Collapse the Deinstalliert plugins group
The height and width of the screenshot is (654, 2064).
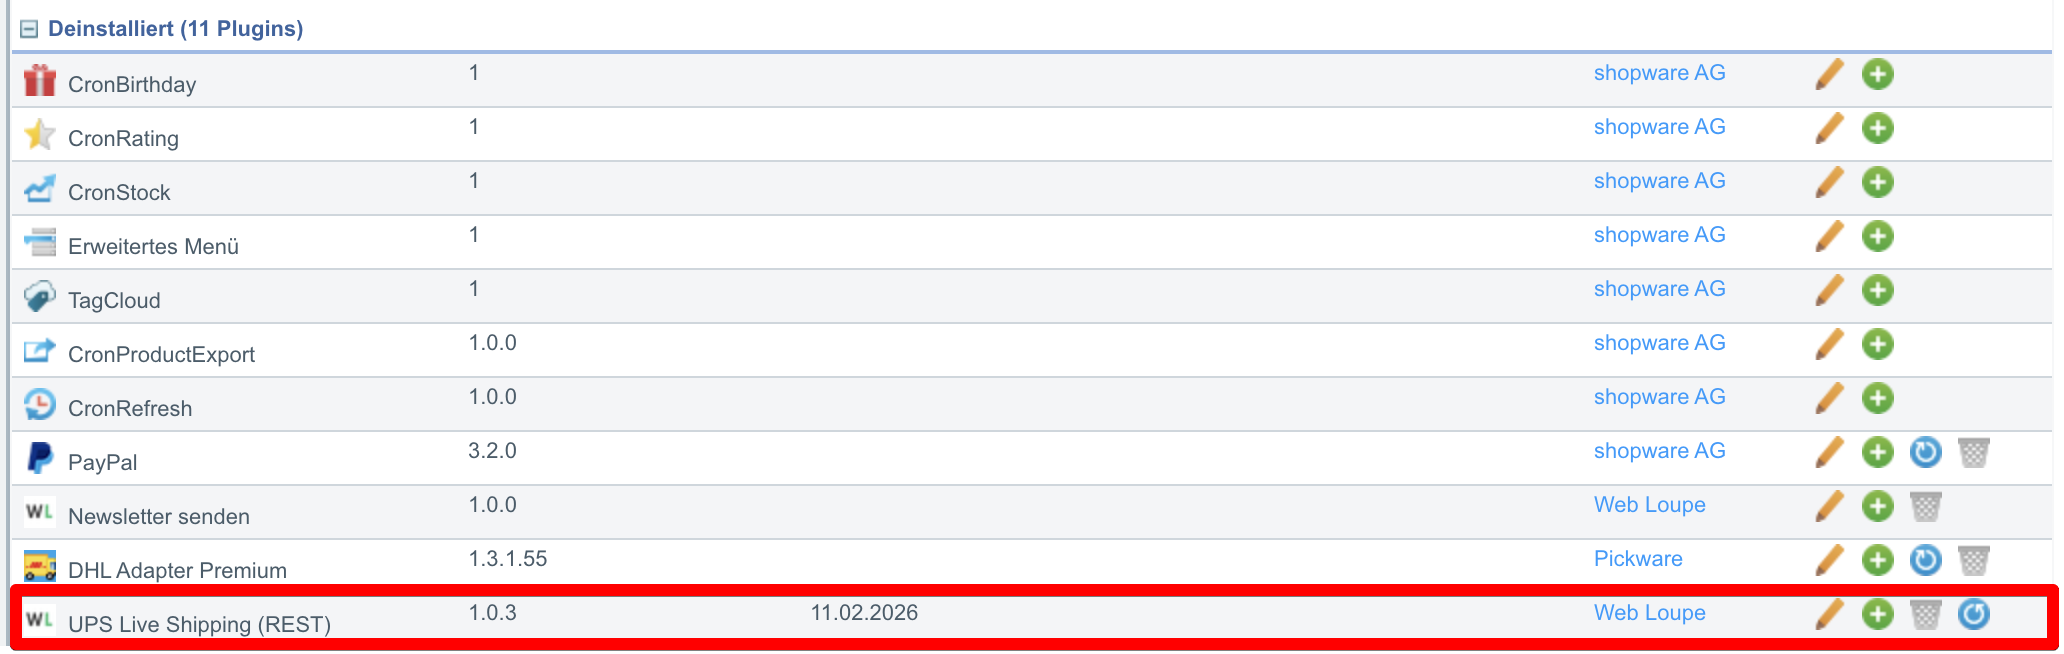click(29, 29)
